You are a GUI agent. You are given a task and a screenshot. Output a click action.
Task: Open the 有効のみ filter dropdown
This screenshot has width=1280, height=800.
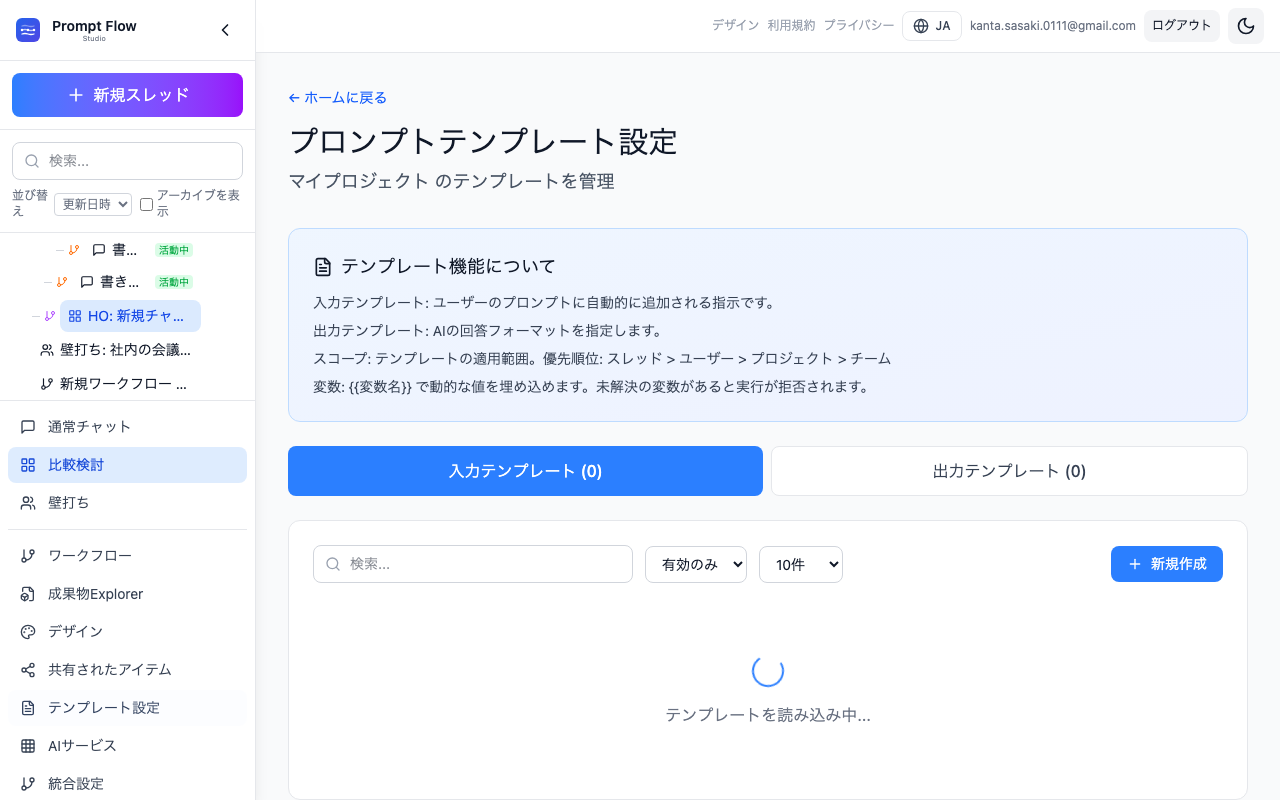coord(696,564)
